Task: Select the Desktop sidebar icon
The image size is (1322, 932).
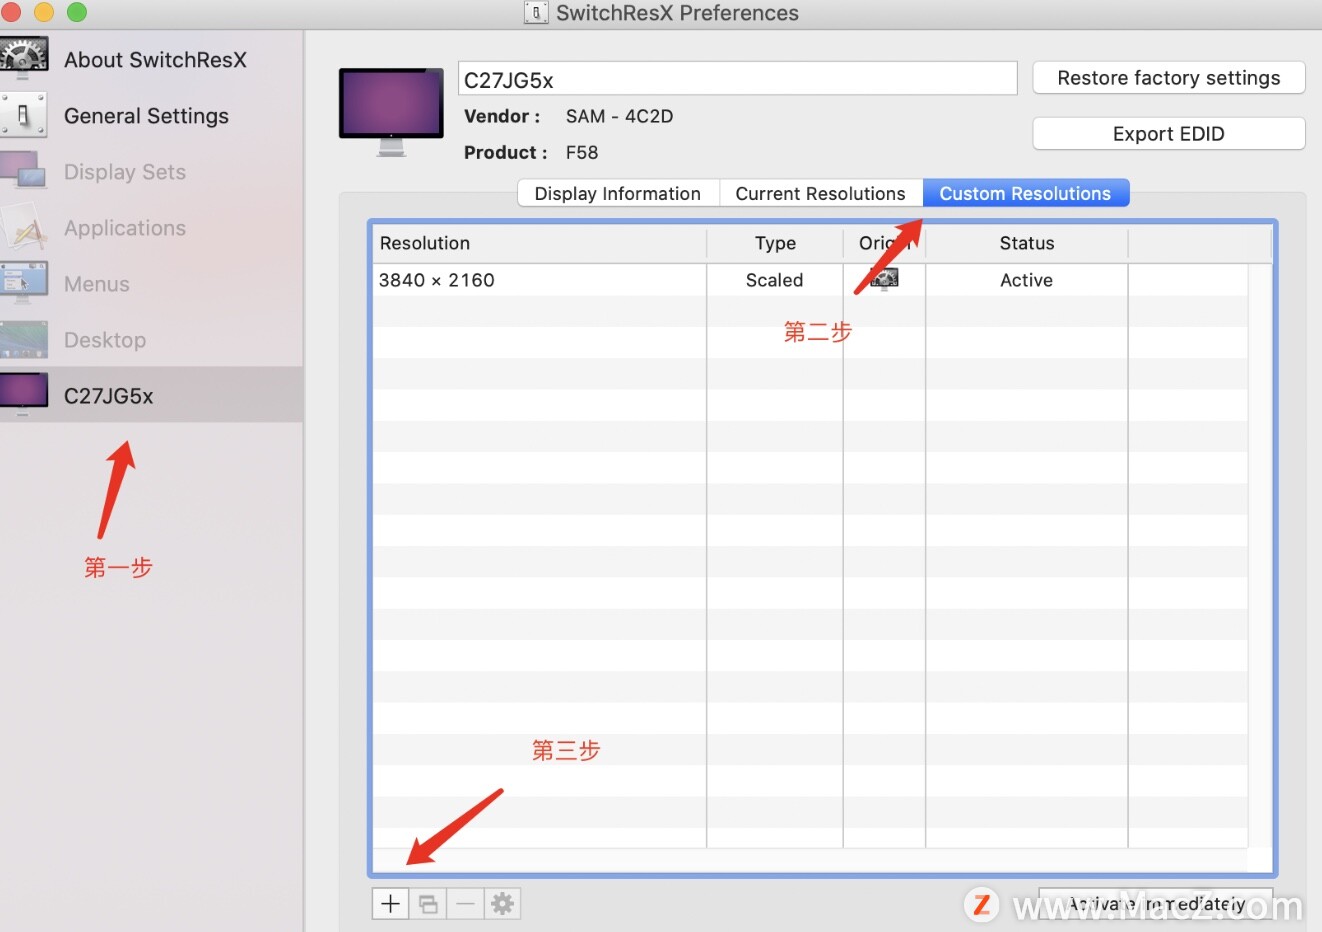Action: tap(24, 340)
